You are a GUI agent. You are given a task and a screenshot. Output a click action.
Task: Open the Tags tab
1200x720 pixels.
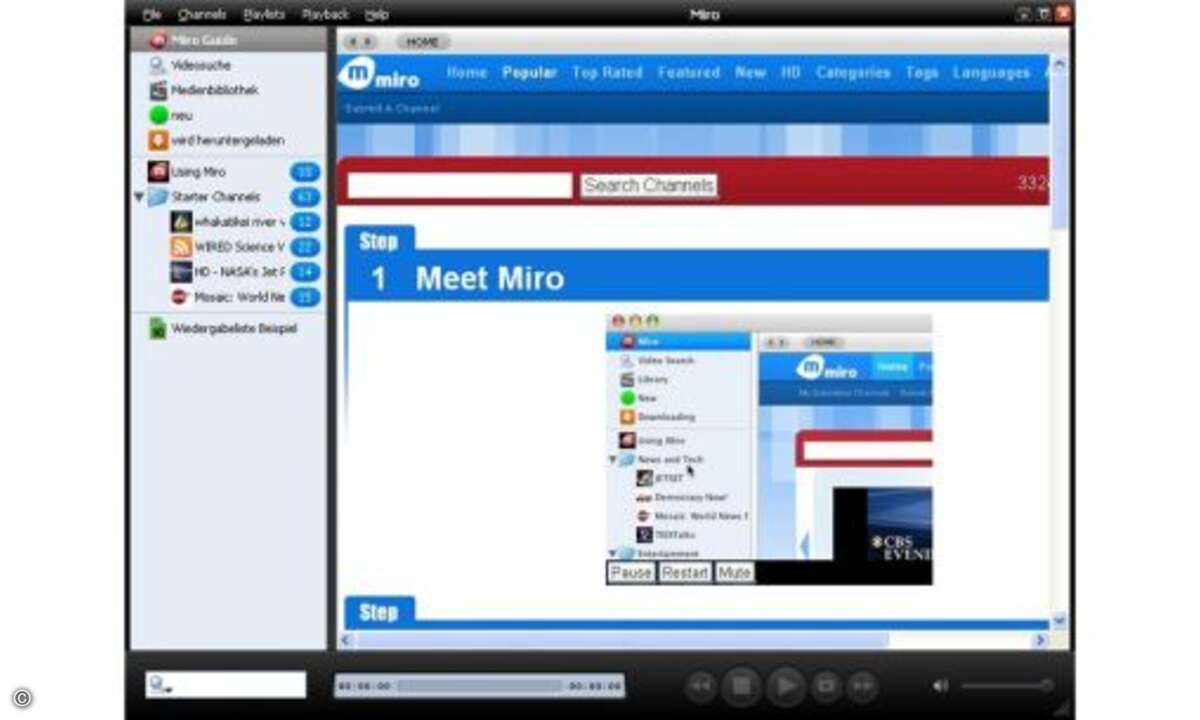(x=922, y=73)
